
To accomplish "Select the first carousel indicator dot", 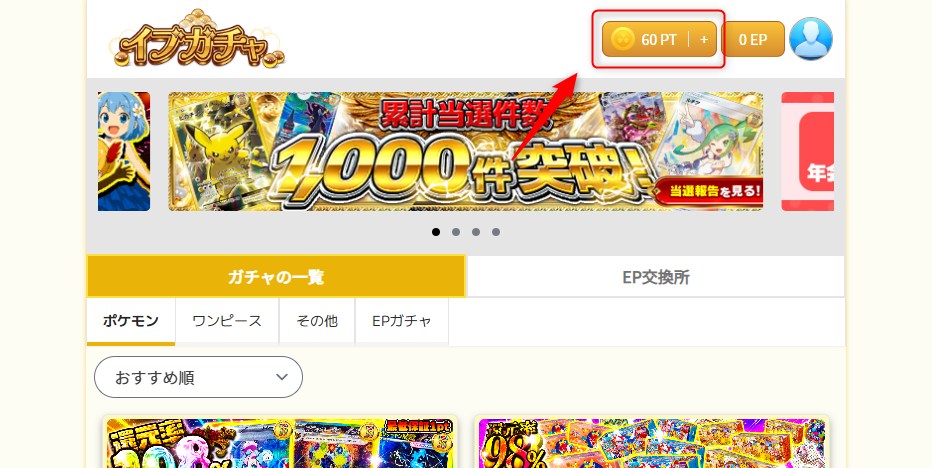I will pos(436,232).
